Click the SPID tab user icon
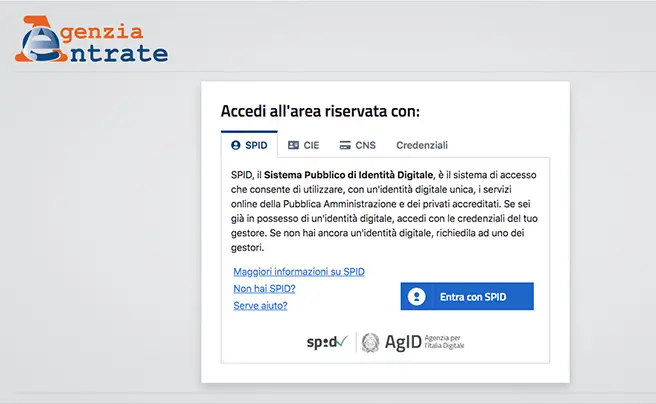The height and width of the screenshot is (404, 656). click(x=236, y=145)
